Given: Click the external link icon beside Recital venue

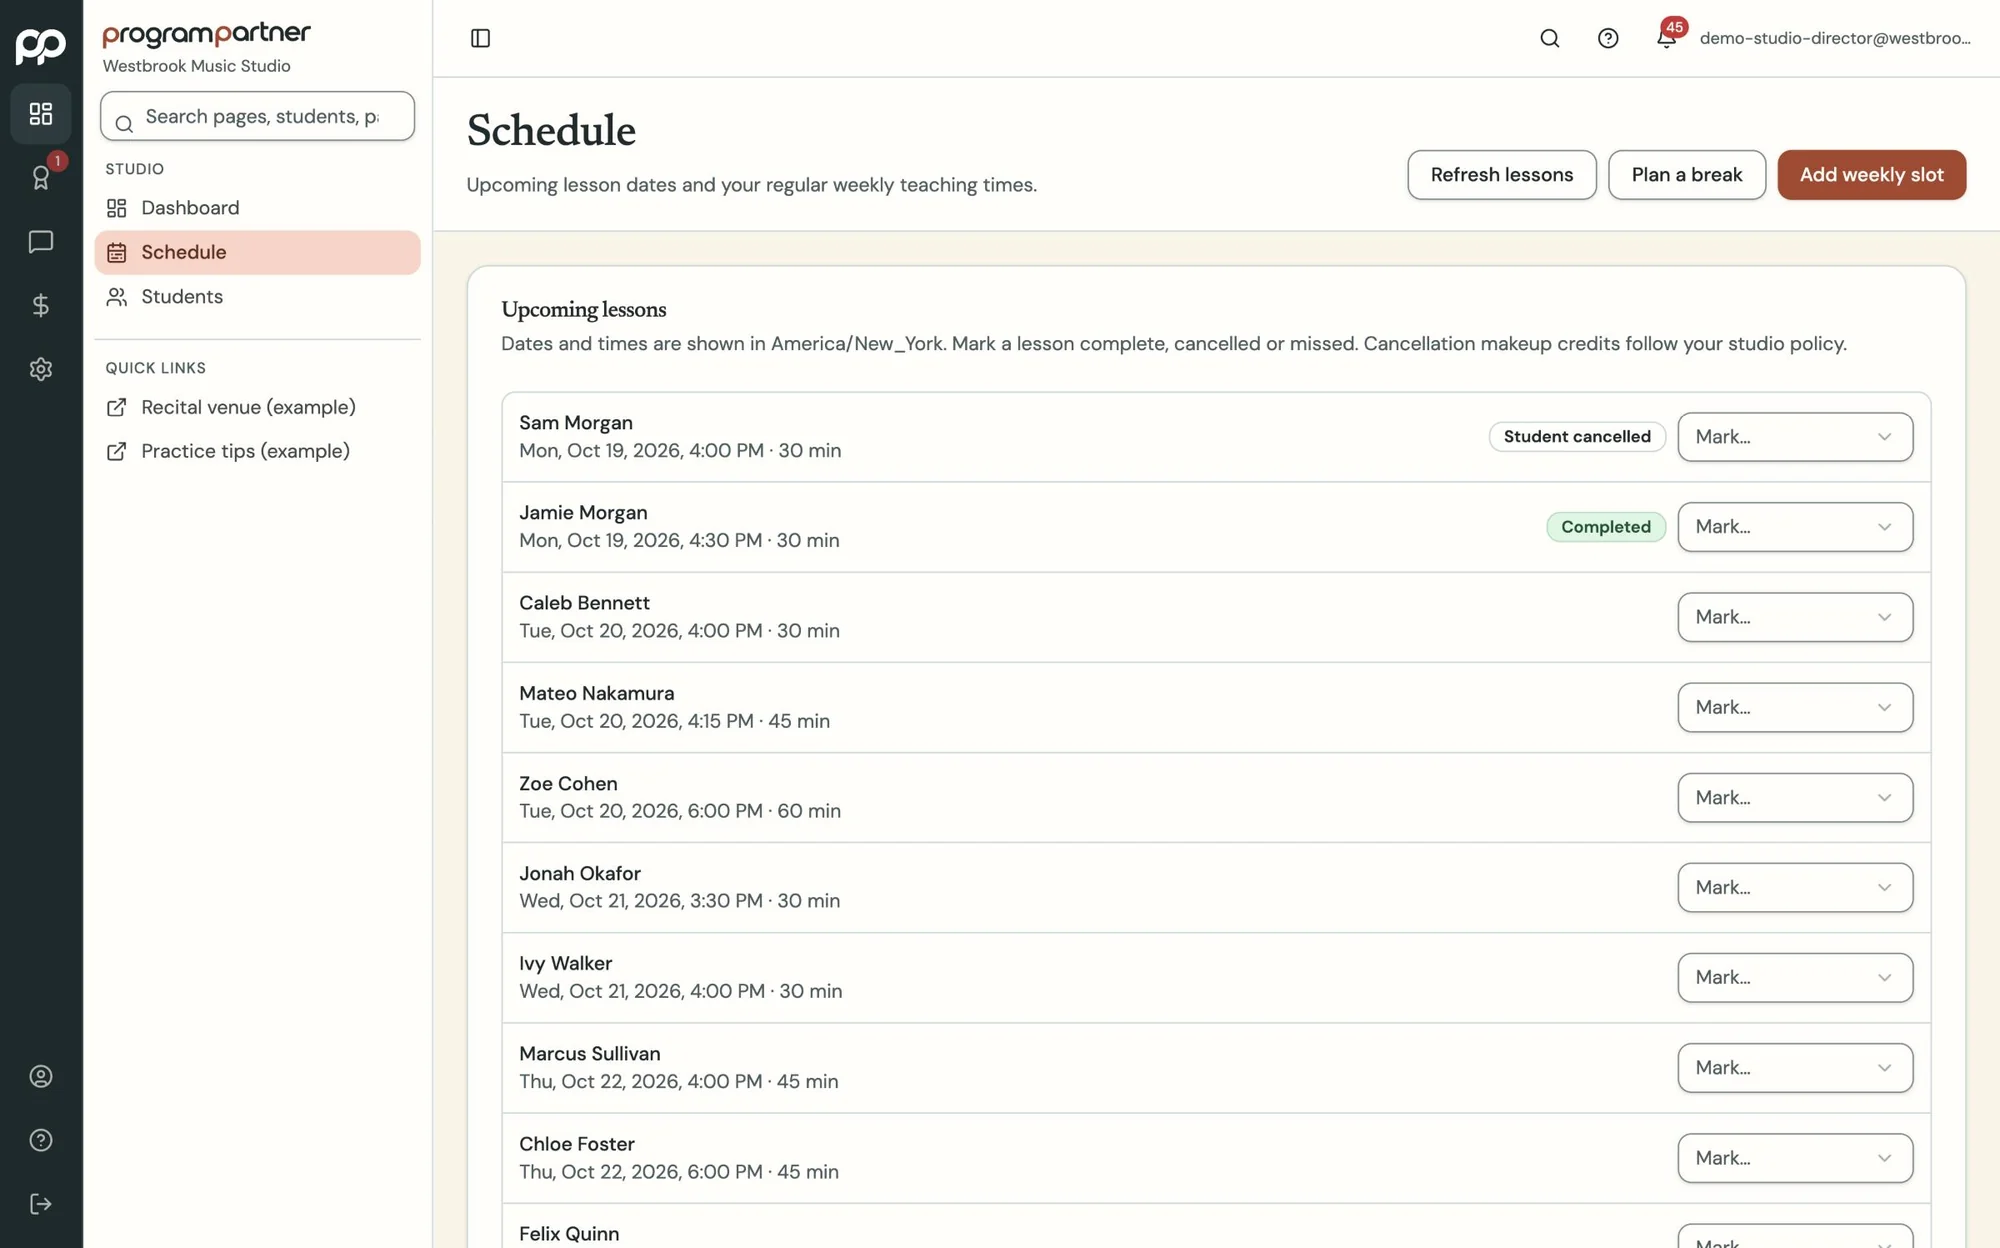Looking at the screenshot, I should (117, 407).
